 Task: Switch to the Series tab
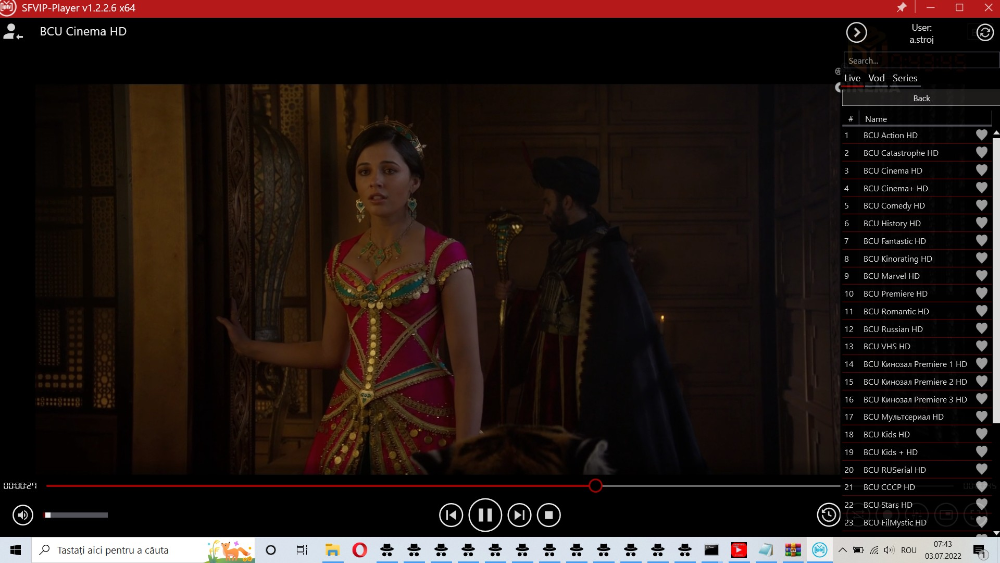click(x=904, y=78)
